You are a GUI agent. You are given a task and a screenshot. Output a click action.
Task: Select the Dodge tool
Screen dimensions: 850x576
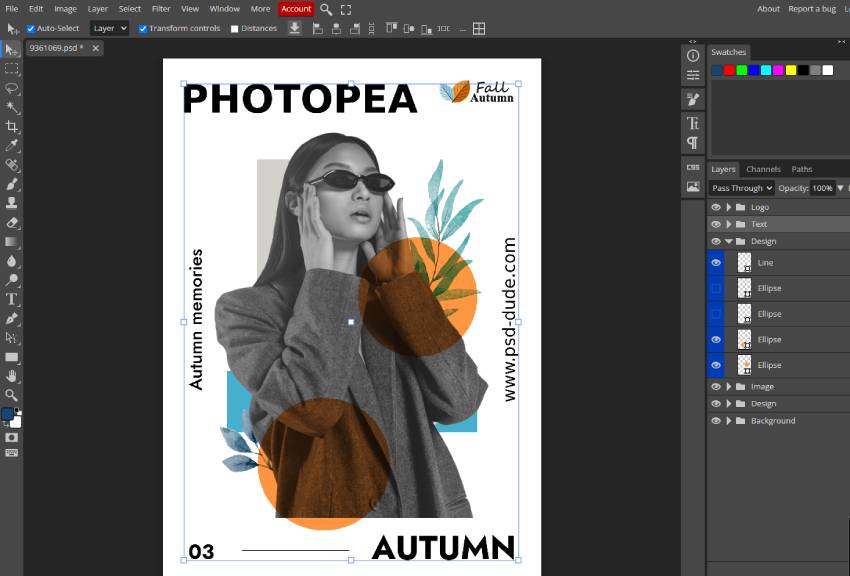[x=11, y=280]
